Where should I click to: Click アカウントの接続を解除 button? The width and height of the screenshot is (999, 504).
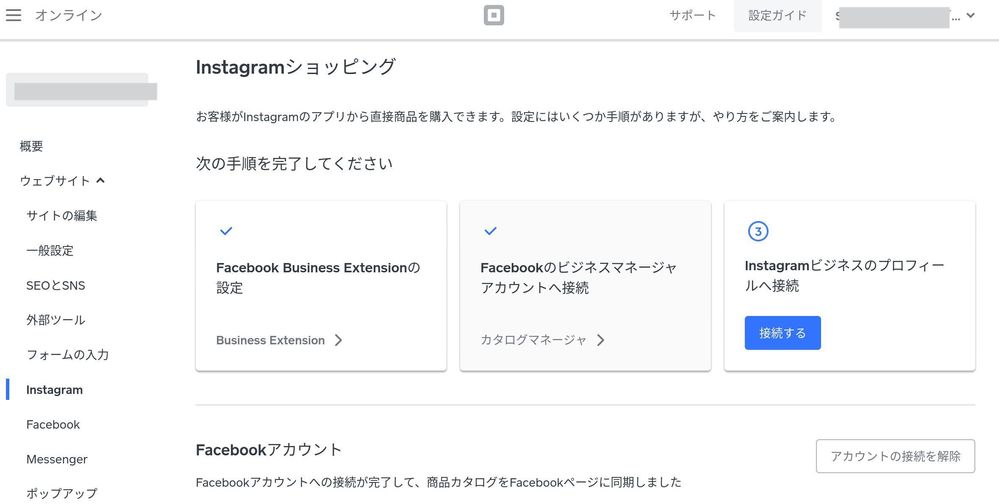point(895,456)
